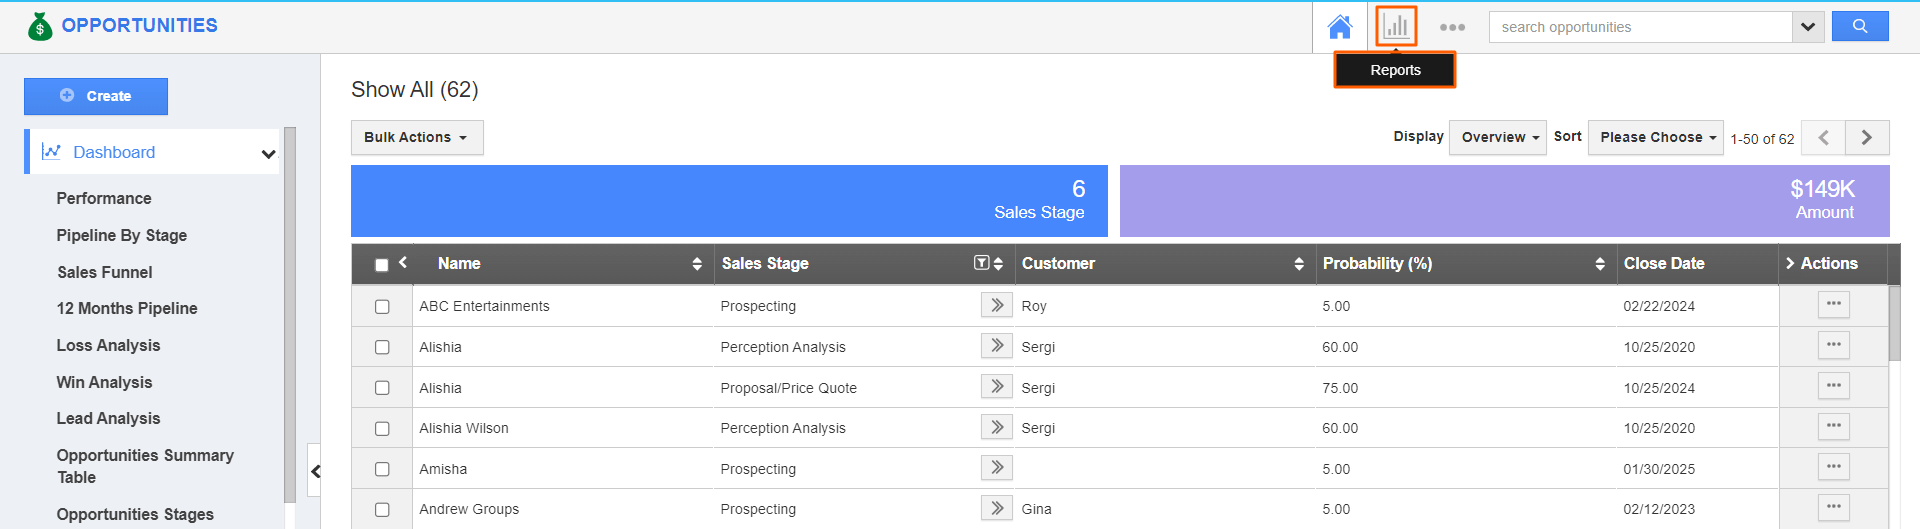The image size is (1920, 529).
Task: Open Sales Funnel in sidebar
Action: [105, 272]
